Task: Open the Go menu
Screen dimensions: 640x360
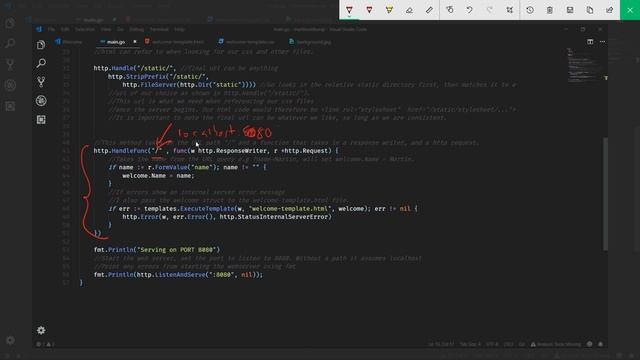Action: pyautogui.click(x=120, y=29)
